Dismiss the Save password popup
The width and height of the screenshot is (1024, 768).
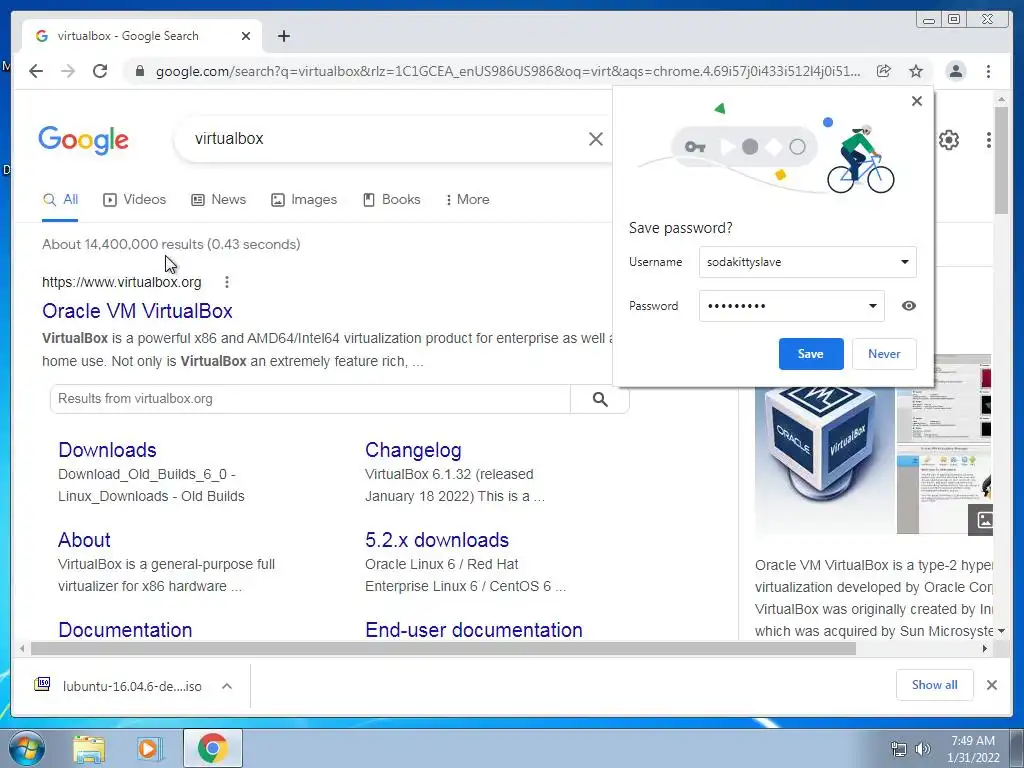pyautogui.click(x=917, y=101)
